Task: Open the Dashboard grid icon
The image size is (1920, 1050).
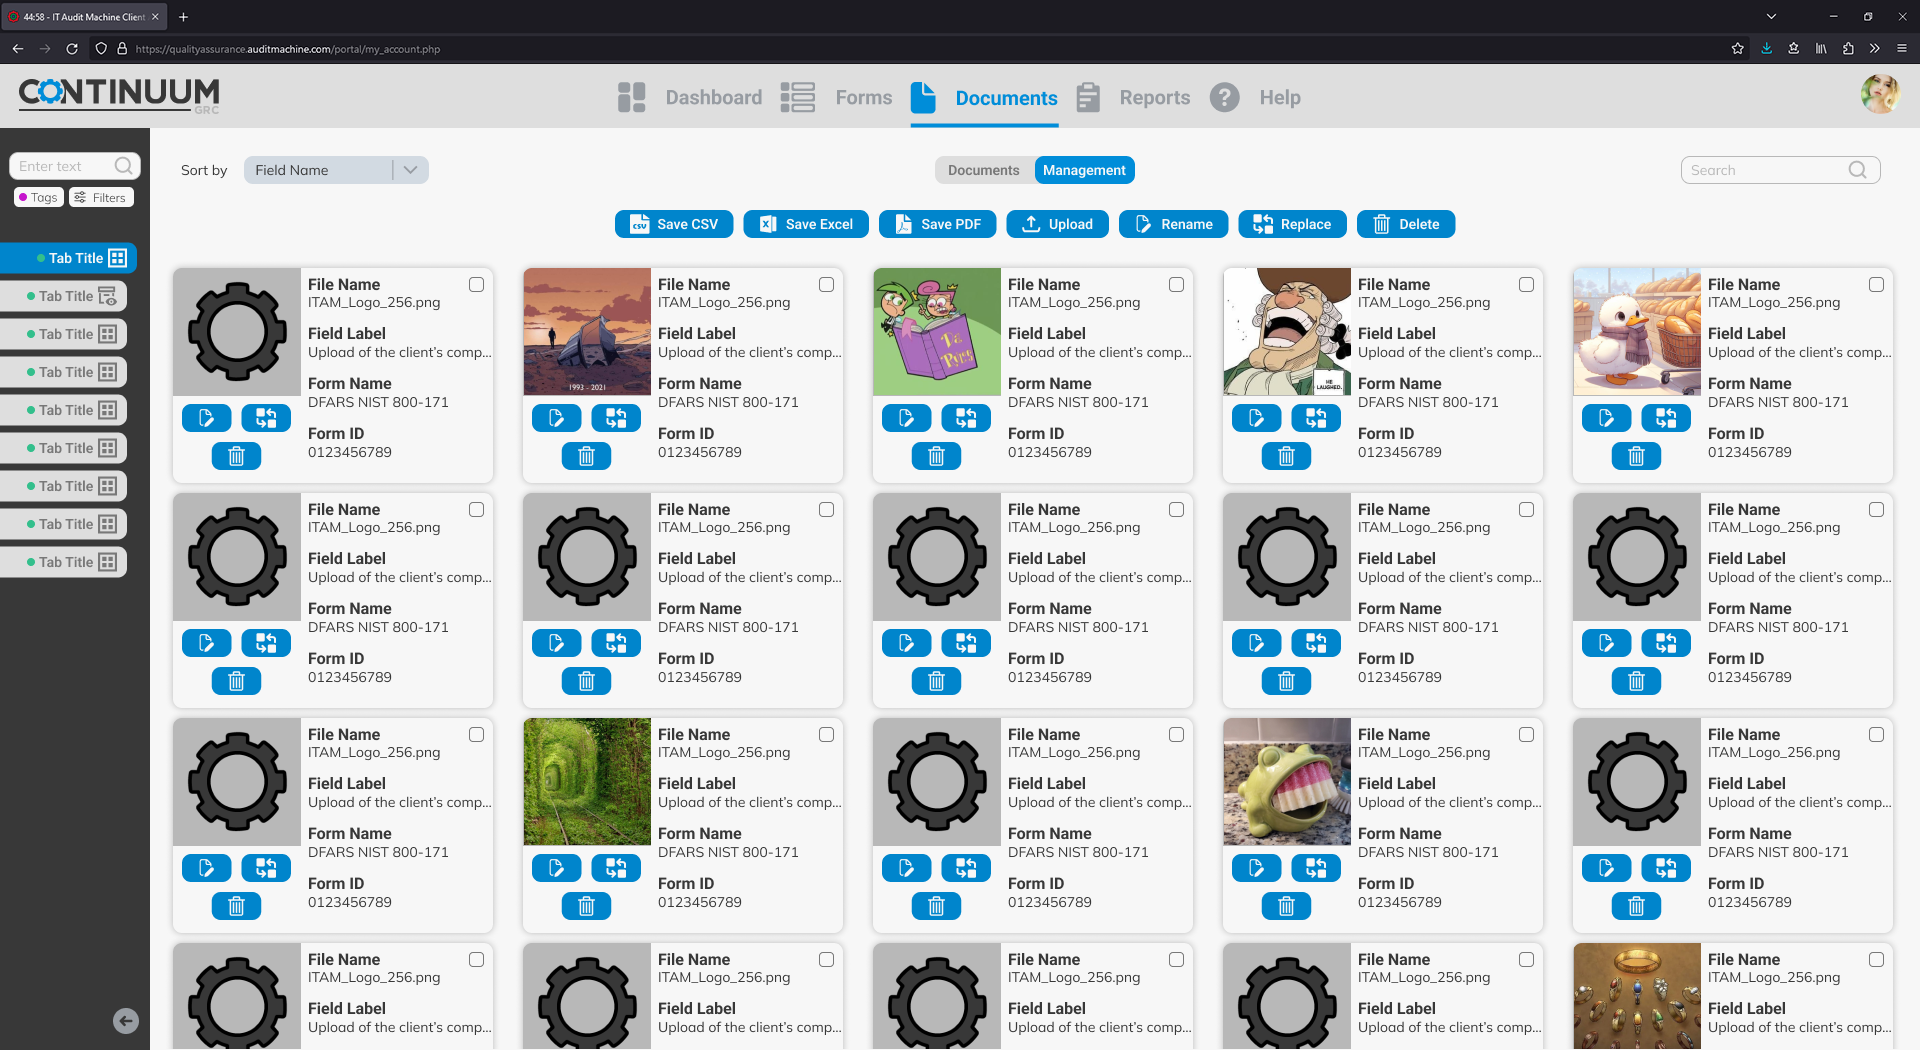Action: 632,97
